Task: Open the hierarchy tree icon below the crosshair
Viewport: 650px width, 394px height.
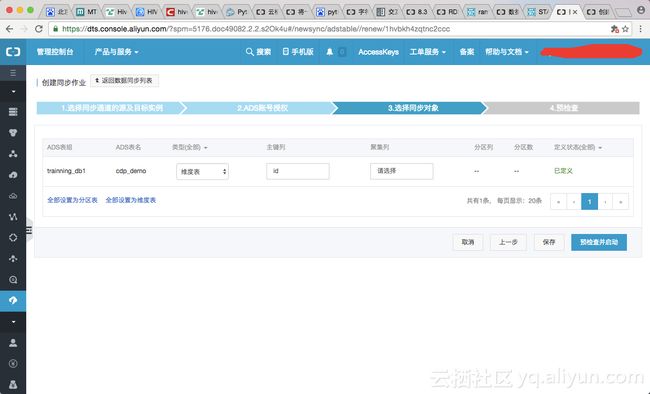Action: 13,258
